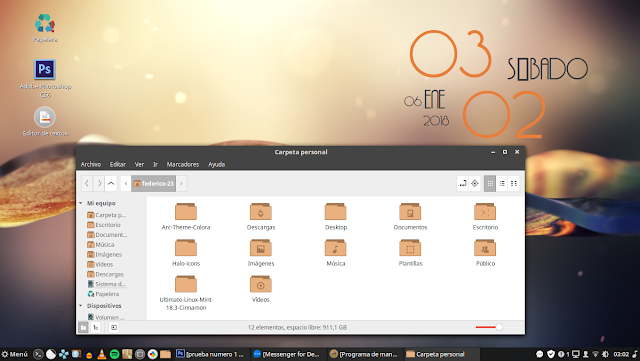Switch to list view
The image size is (640, 361).
tap(502, 184)
